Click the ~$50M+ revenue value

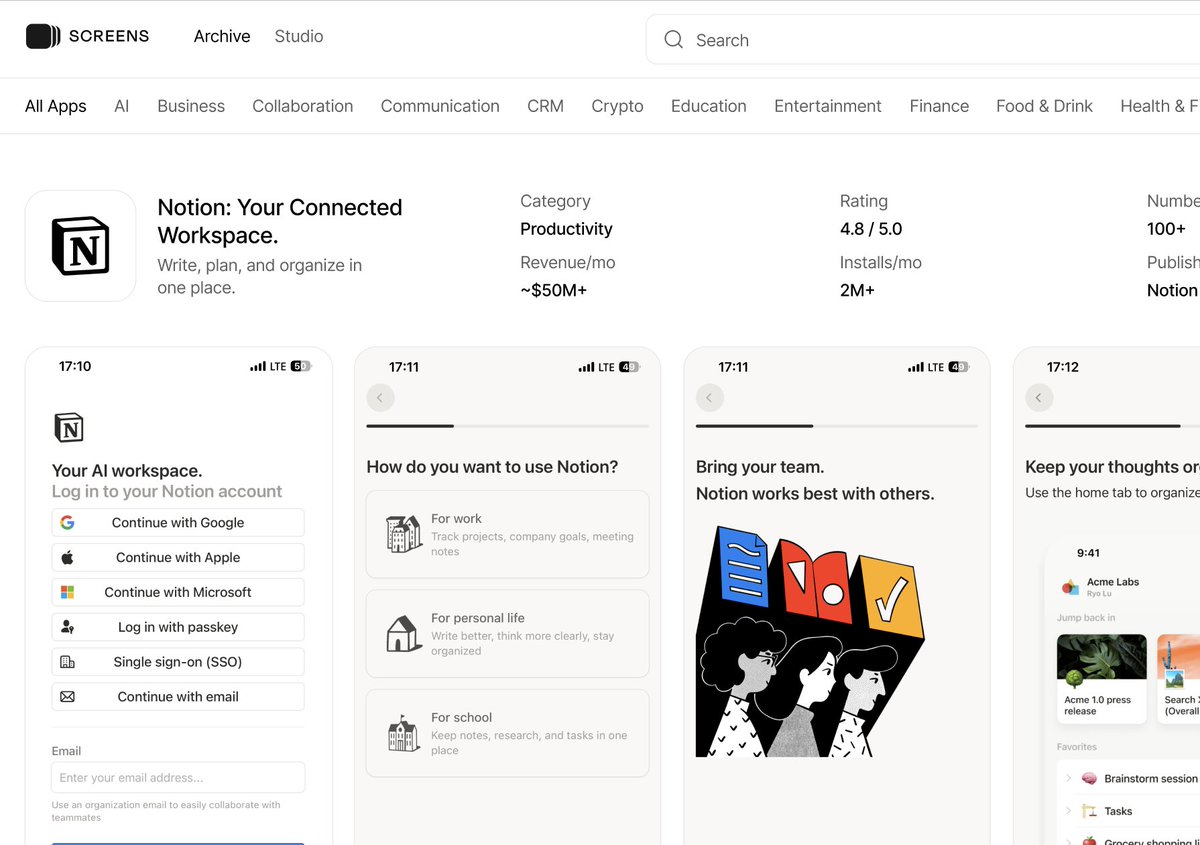(x=553, y=290)
